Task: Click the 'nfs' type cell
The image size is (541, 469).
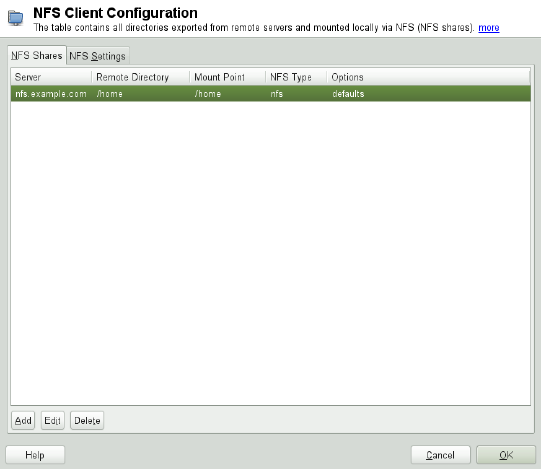Action: click(276, 94)
